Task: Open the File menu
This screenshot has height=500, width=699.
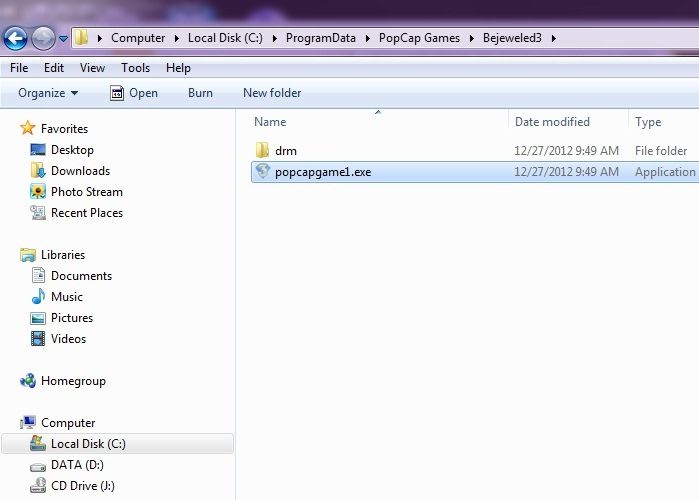Action: coord(19,68)
